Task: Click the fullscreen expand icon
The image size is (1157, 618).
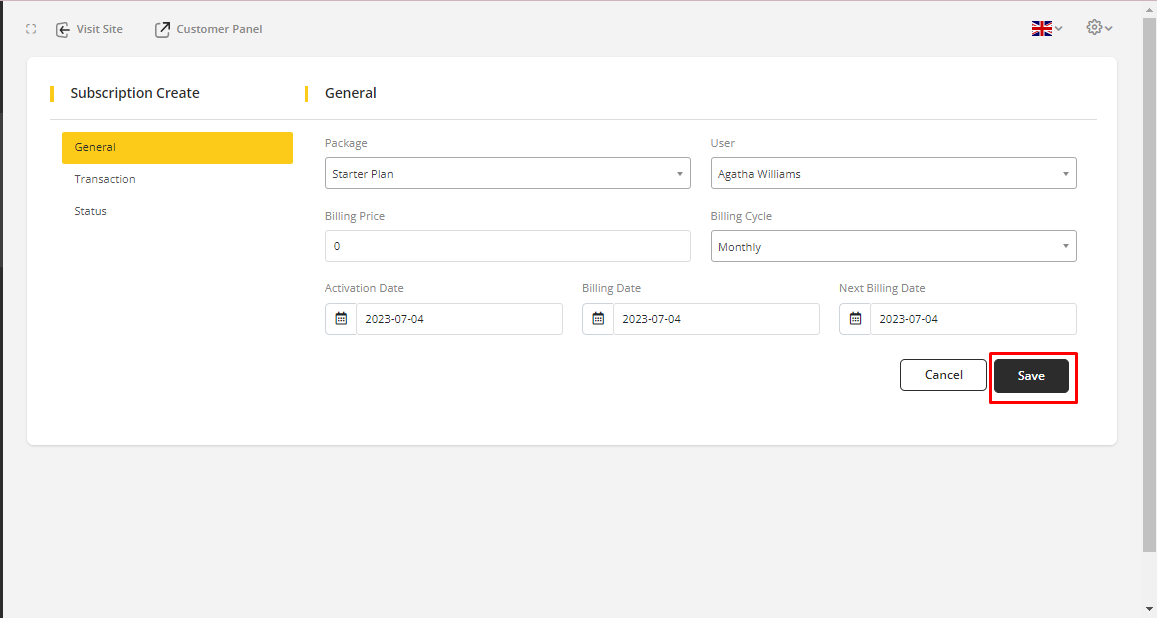Action: click(x=31, y=29)
